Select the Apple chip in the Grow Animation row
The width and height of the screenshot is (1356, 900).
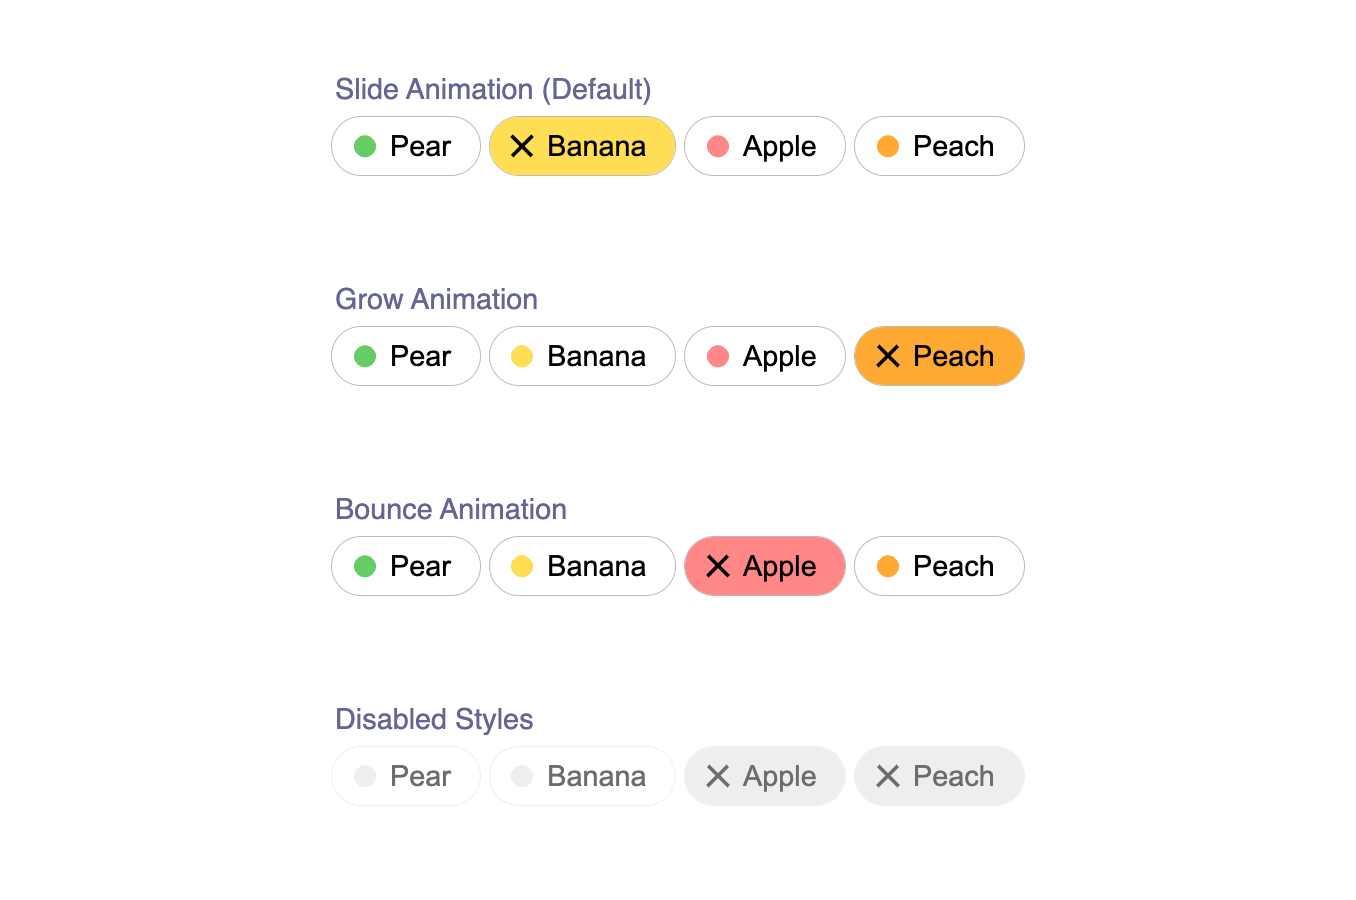point(764,356)
